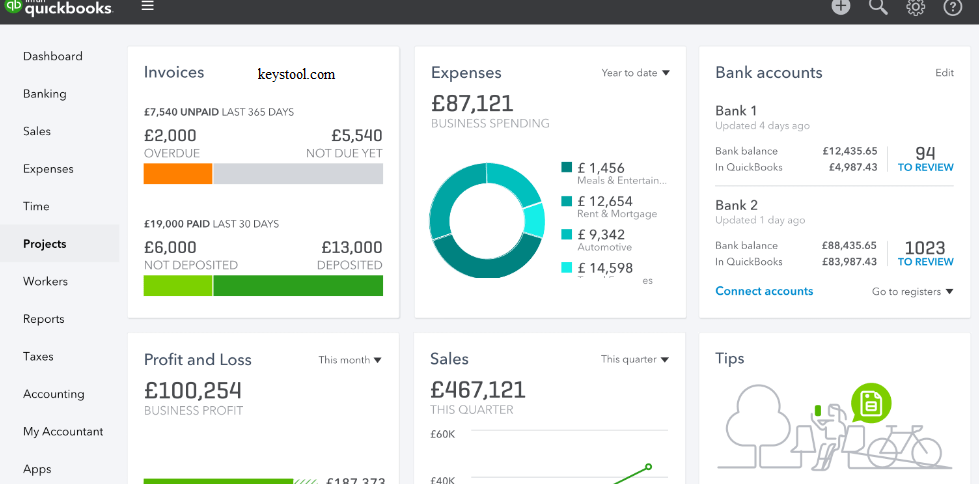
Task: Click Bank 2 bank balance £88,435.65
Action: click(x=850, y=245)
